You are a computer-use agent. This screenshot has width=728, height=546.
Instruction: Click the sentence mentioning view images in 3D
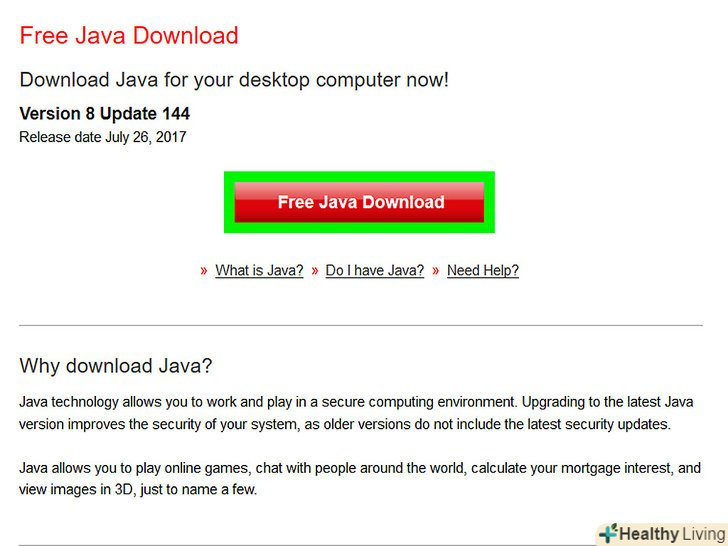(x=138, y=489)
